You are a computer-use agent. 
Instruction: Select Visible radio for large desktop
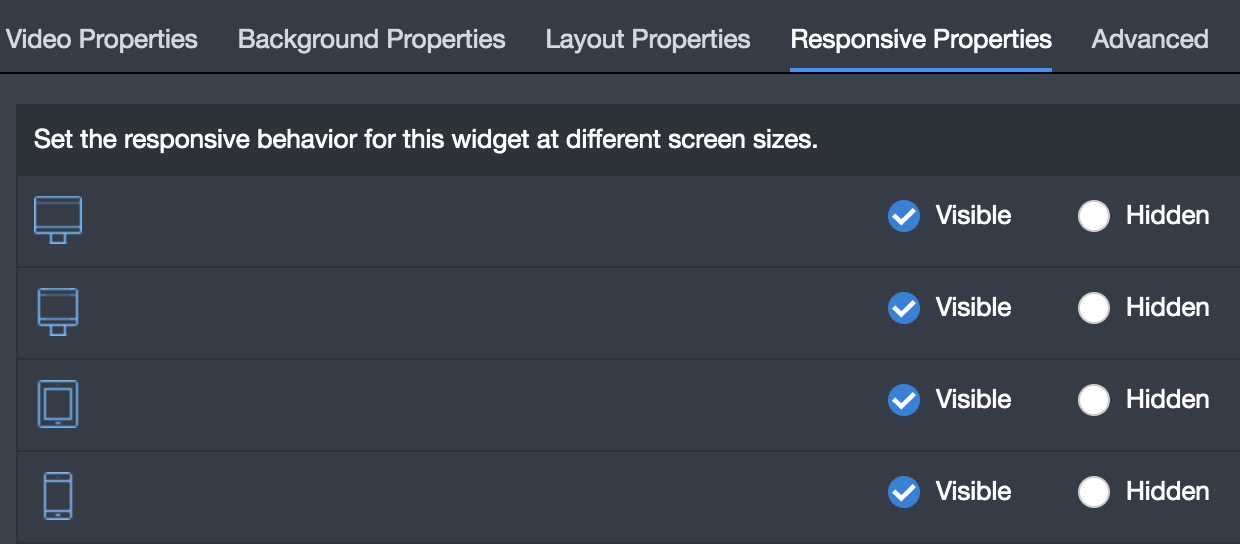click(x=904, y=216)
